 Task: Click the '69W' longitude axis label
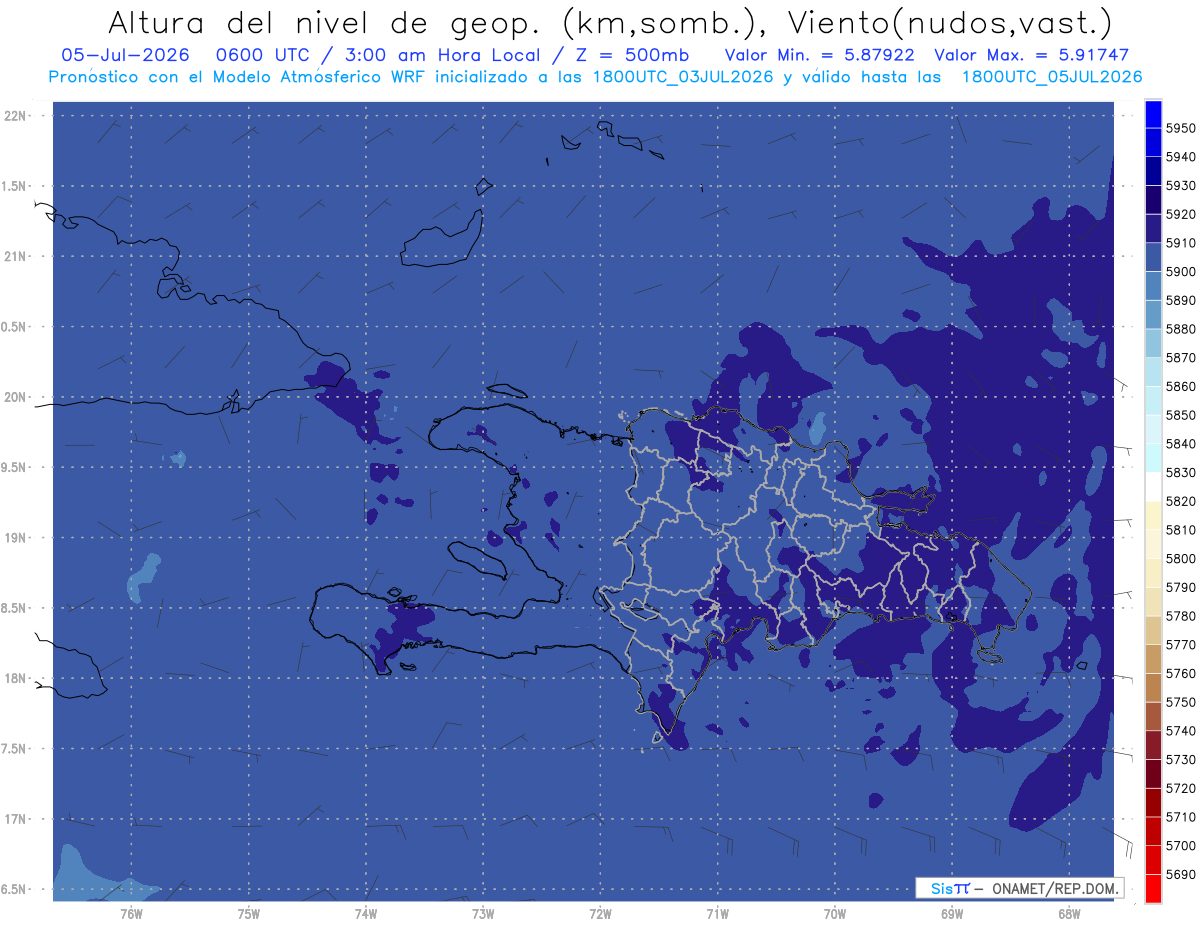952,913
